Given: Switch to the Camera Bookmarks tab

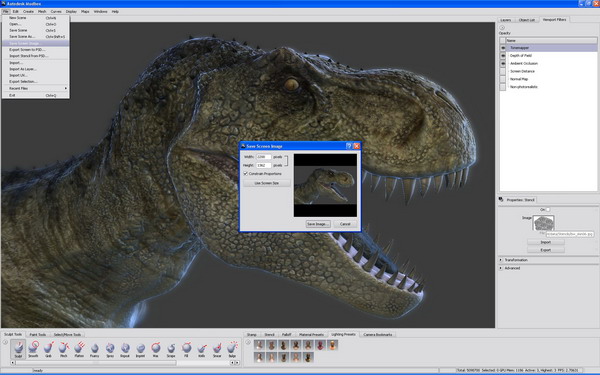Looking at the screenshot, I should [x=378, y=334].
